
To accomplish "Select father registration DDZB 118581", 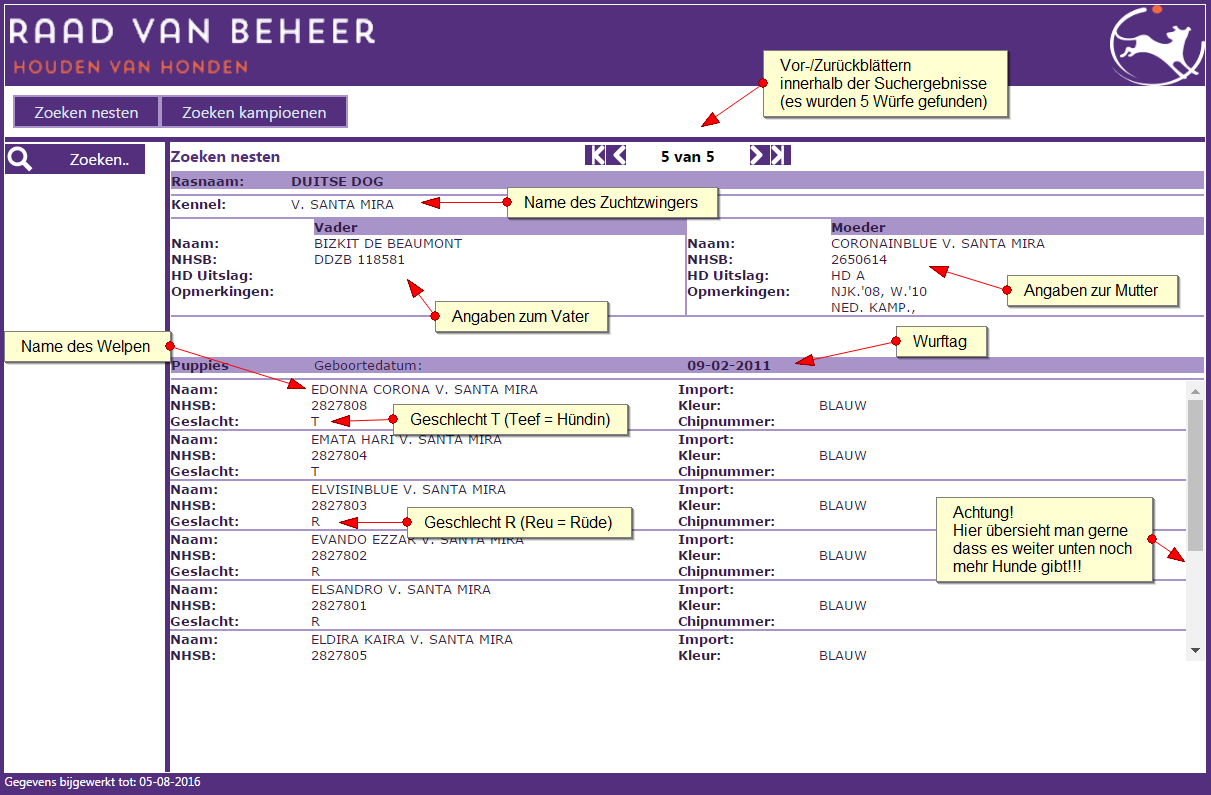I will [359, 259].
